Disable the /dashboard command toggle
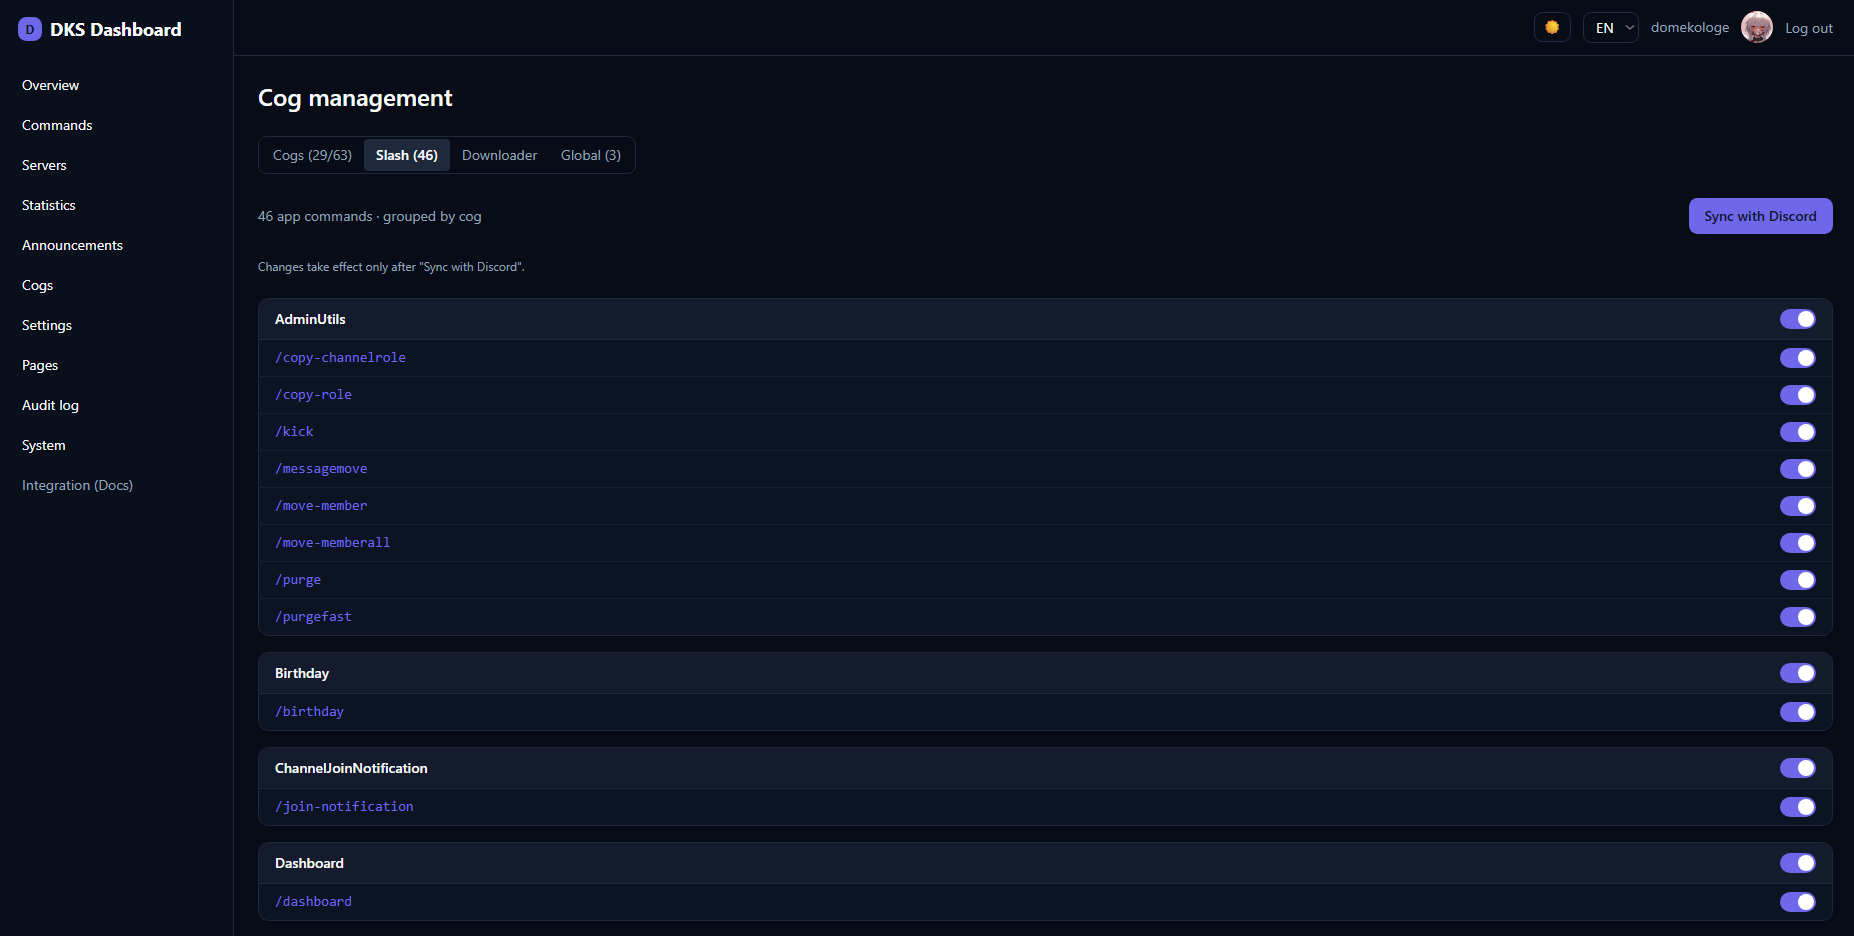This screenshot has width=1854, height=936. (x=1798, y=902)
